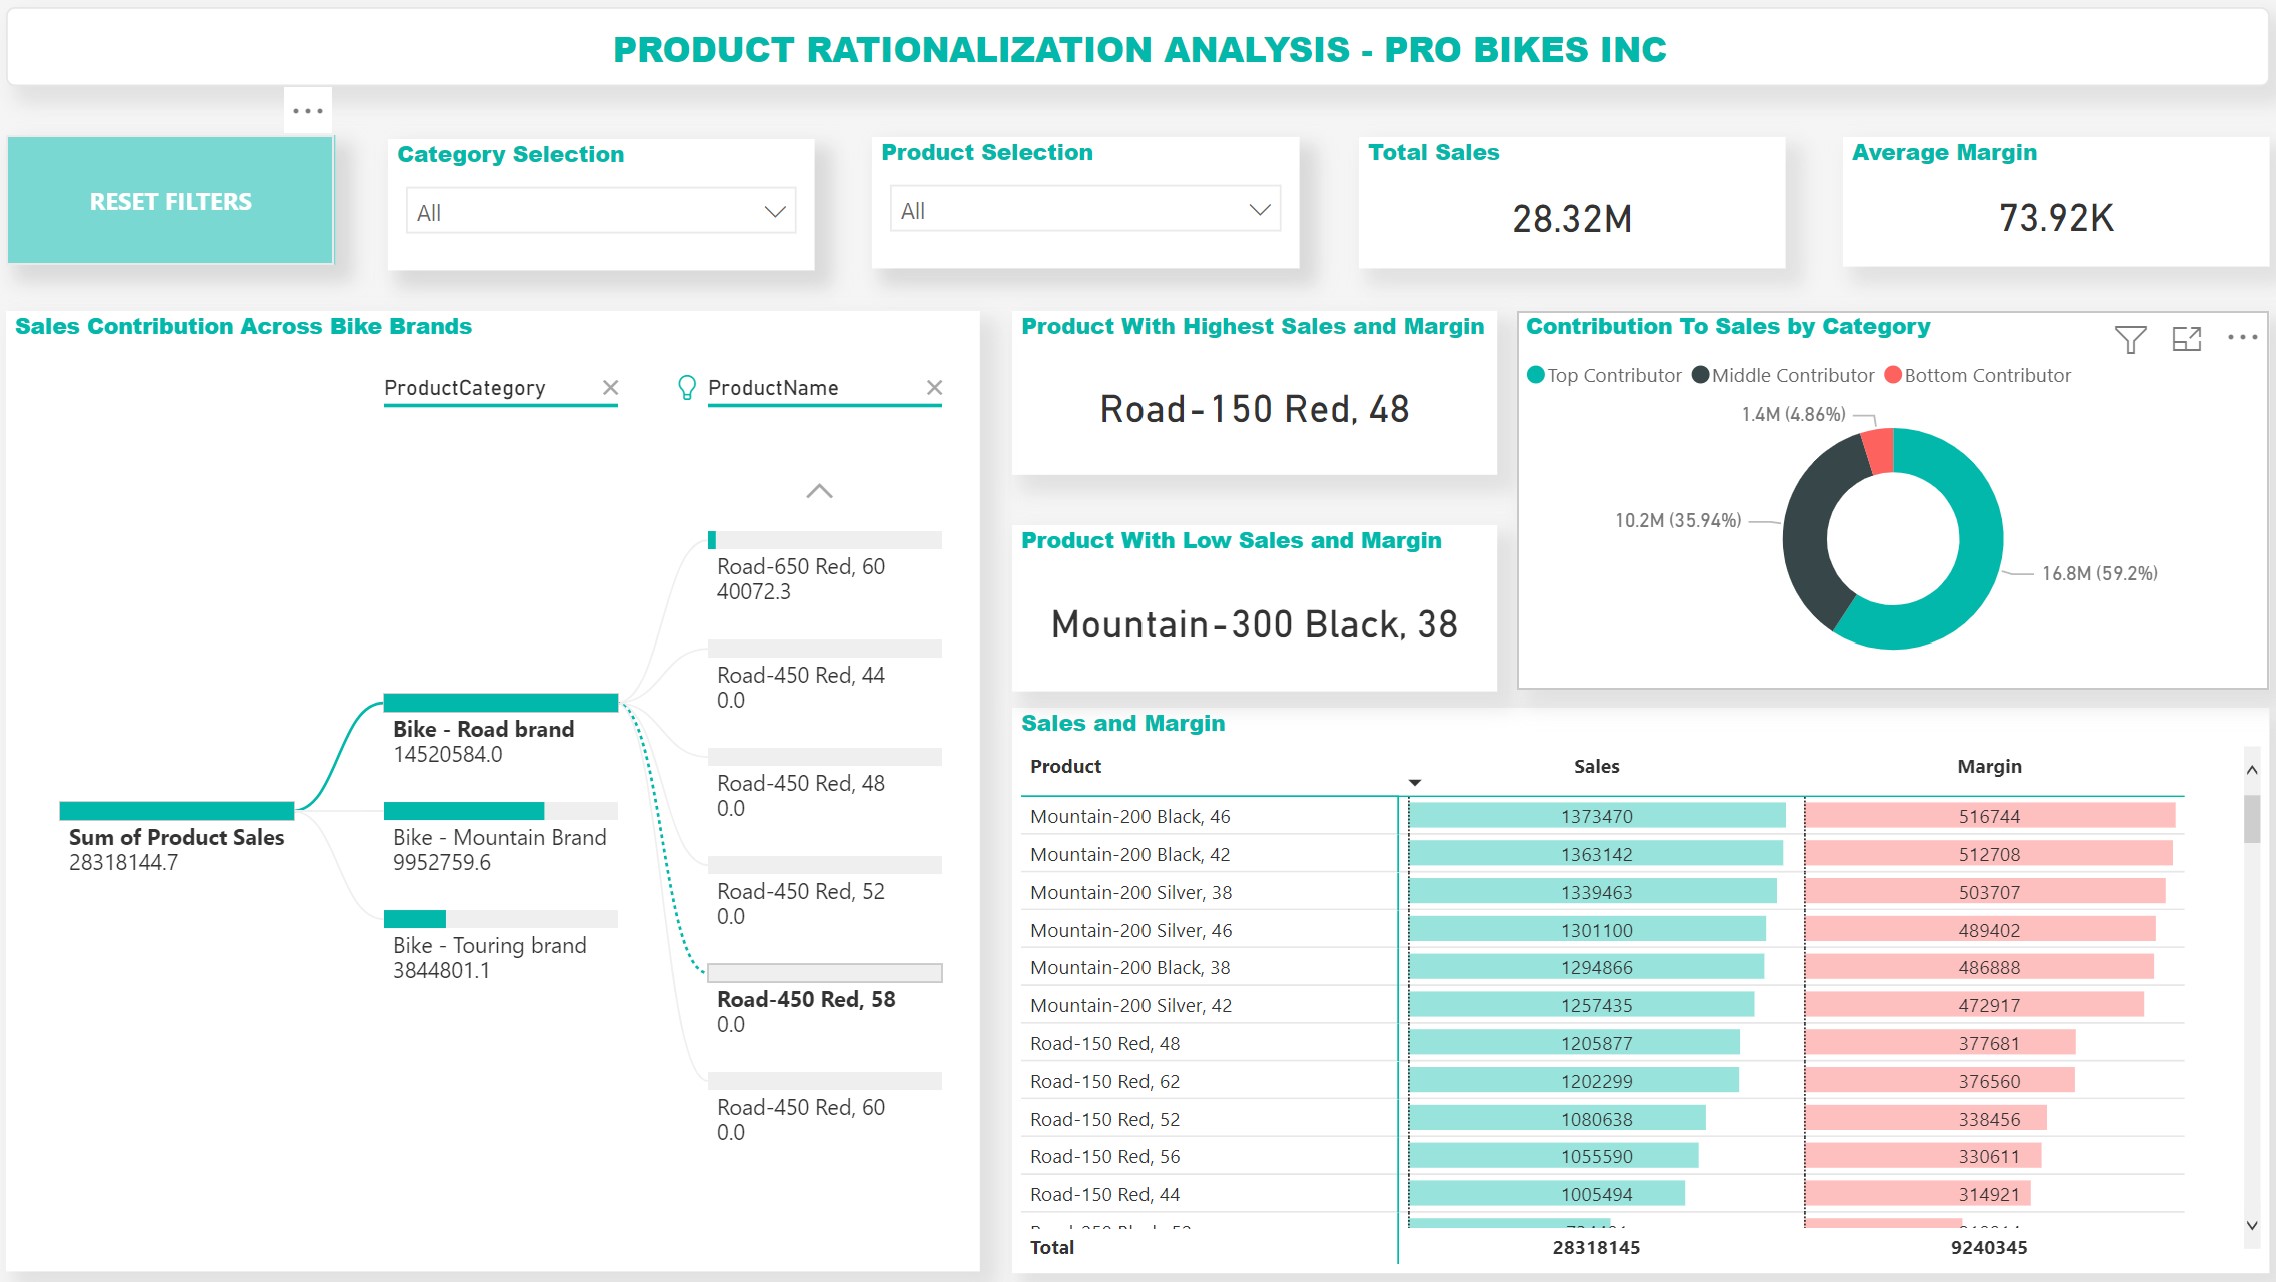Open the more options ellipsis above Reset Filters
Viewport: 2276px width, 1282px height.
pos(308,110)
